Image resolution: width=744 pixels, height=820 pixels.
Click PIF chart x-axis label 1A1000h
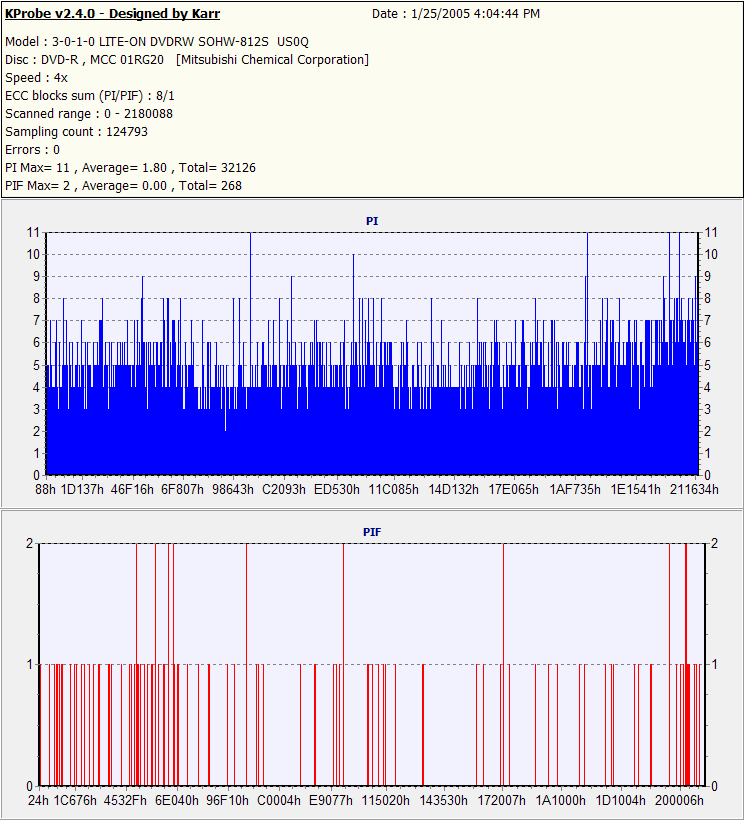pos(560,801)
